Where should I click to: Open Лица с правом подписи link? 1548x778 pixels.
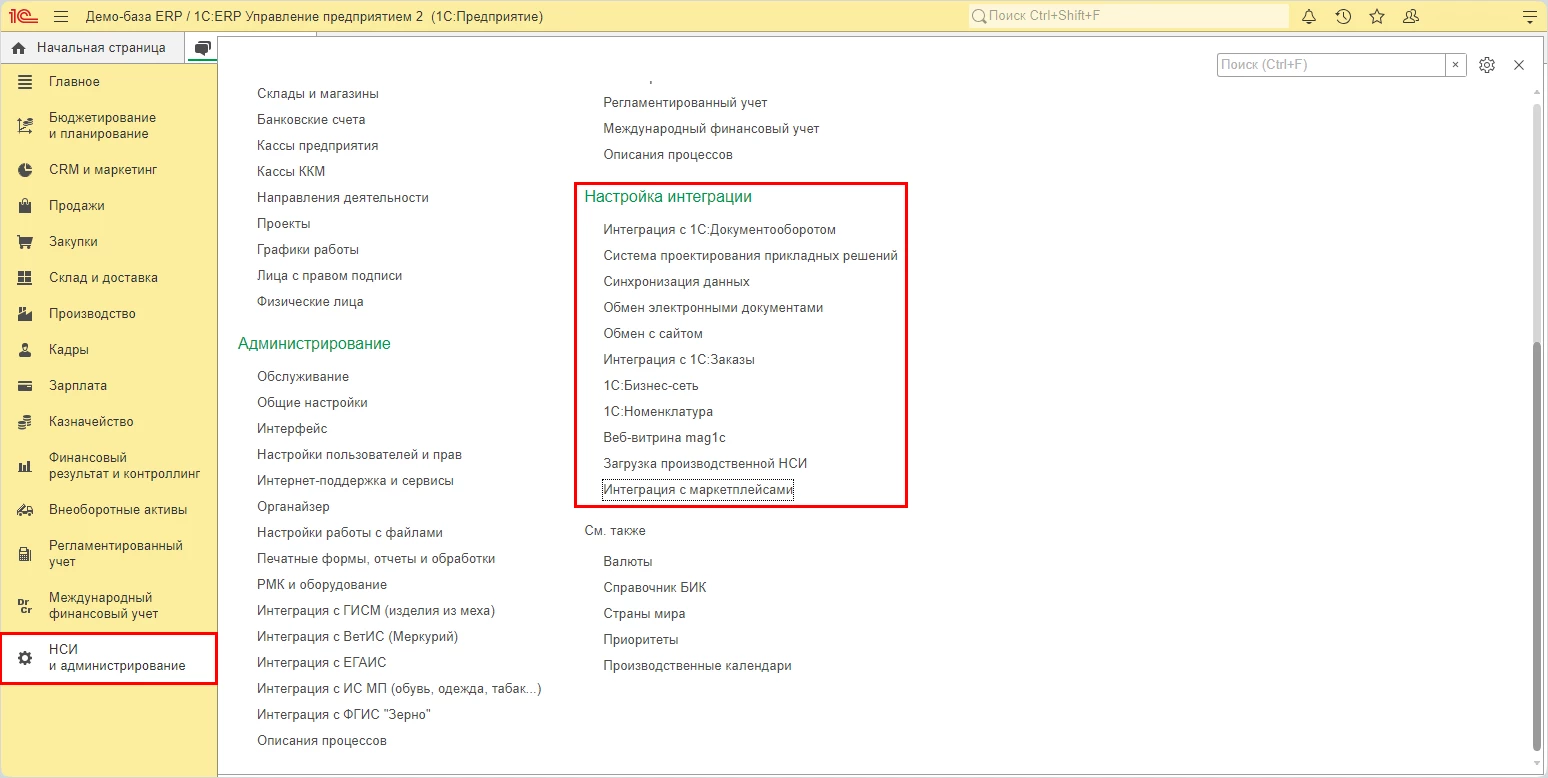[x=330, y=276]
